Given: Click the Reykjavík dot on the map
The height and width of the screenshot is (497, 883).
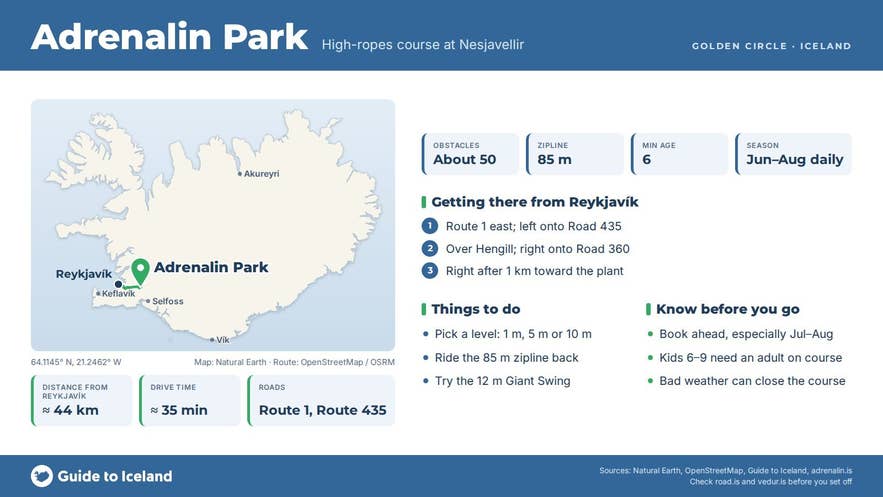Looking at the screenshot, I should (118, 284).
